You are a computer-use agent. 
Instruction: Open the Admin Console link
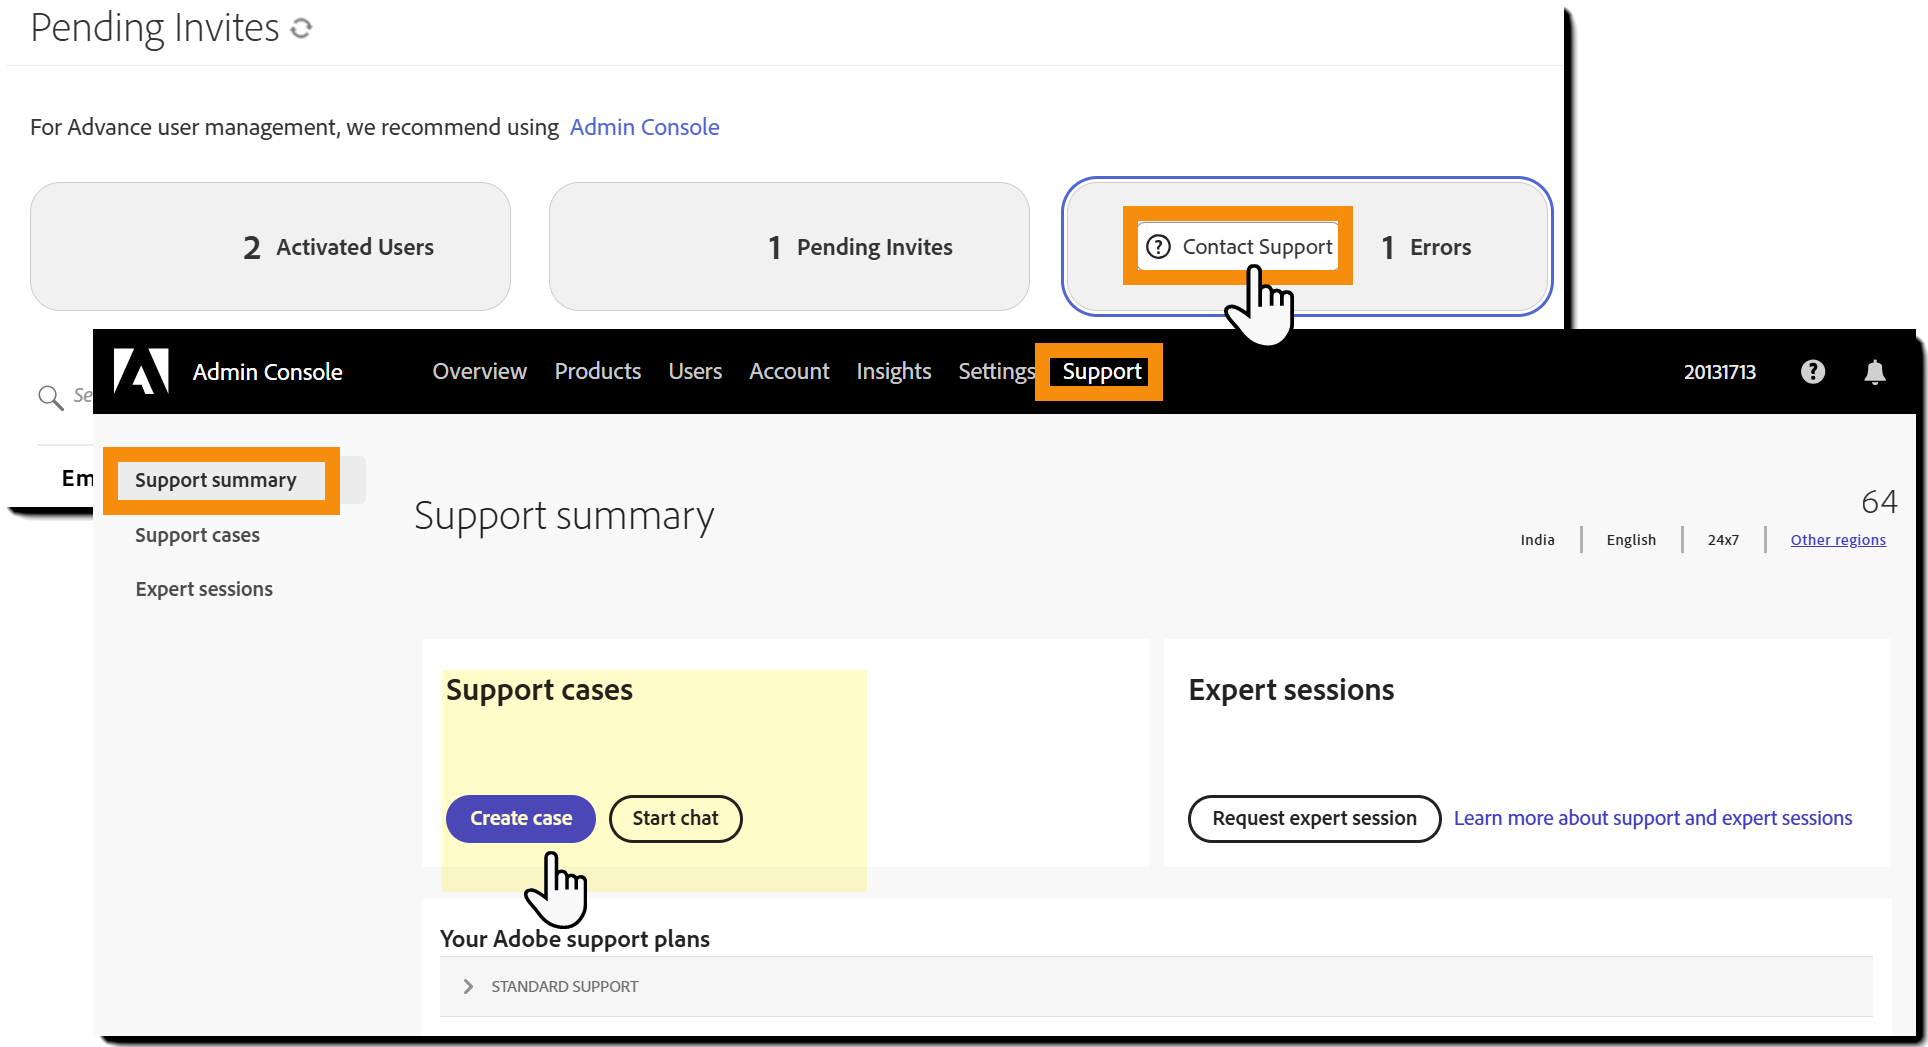tap(644, 127)
